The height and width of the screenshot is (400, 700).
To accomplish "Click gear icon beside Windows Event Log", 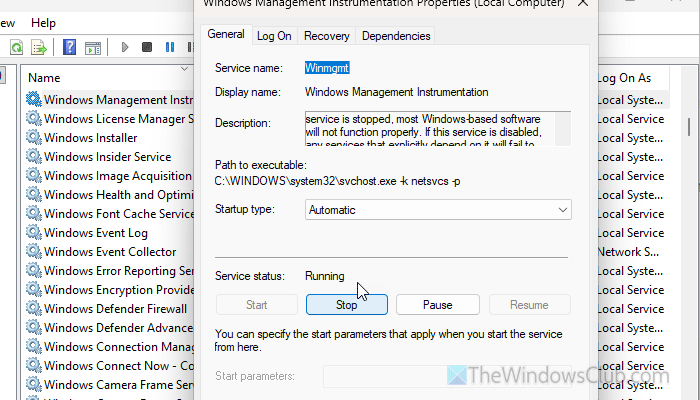I will (x=33, y=232).
